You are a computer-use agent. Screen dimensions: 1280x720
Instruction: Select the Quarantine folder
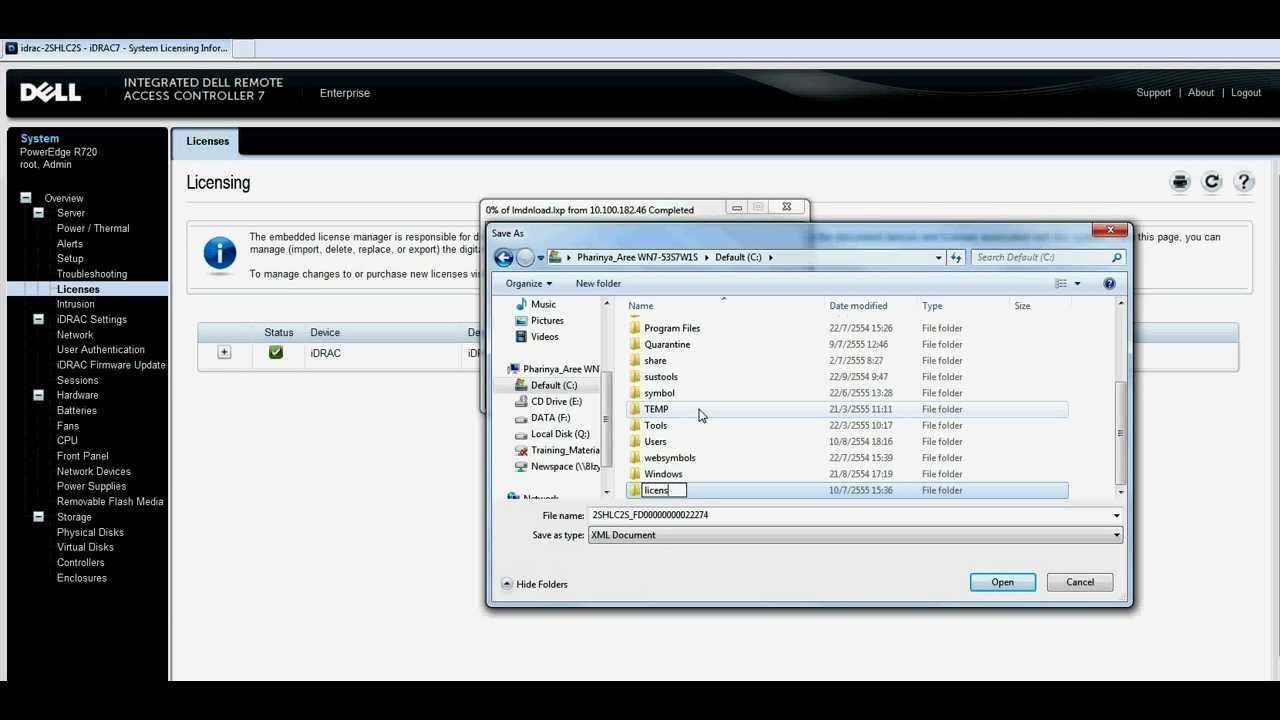point(667,344)
